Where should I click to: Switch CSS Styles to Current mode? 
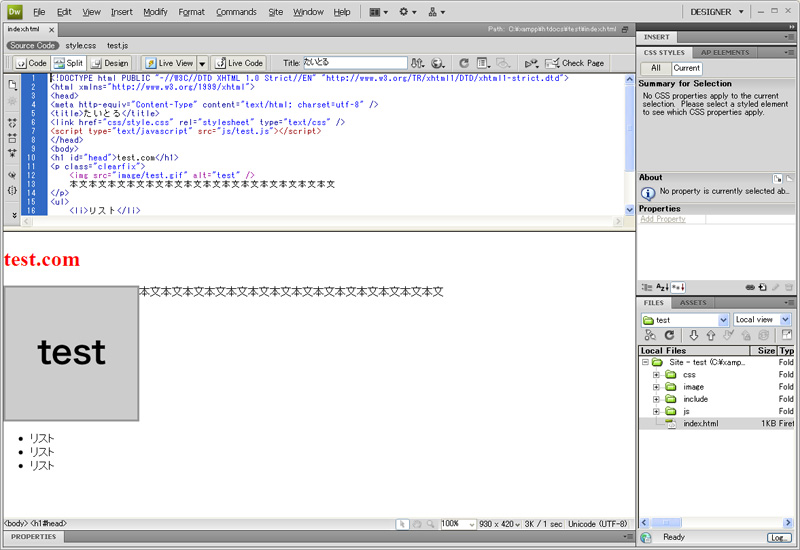(686, 68)
